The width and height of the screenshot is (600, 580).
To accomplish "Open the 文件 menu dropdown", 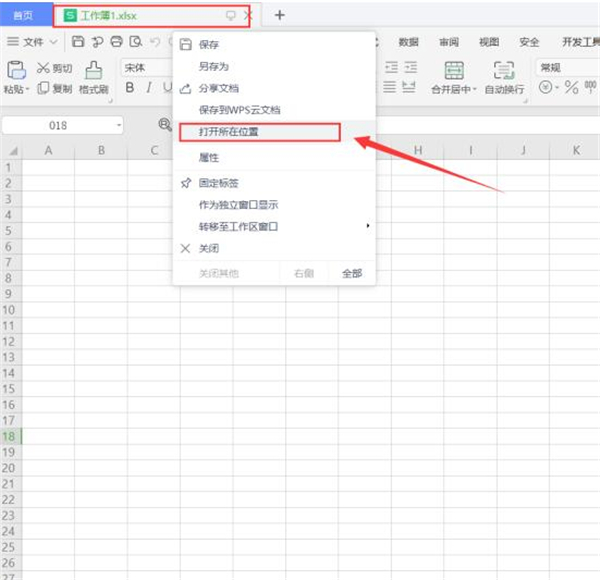I will (x=33, y=41).
